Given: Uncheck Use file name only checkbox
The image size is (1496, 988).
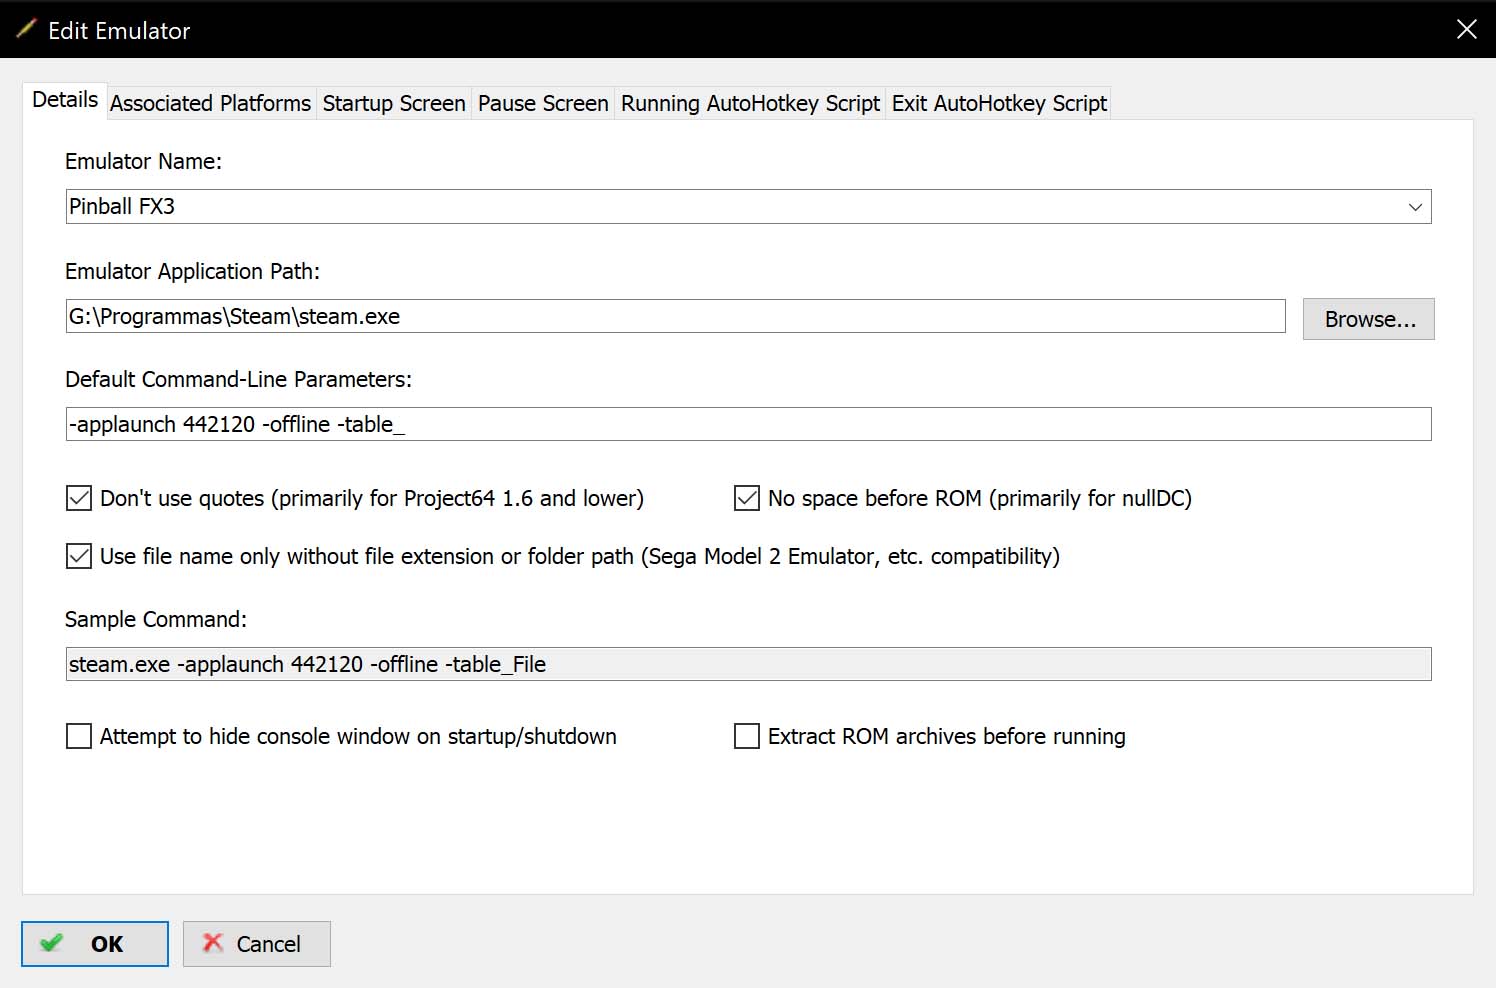Looking at the screenshot, I should click(x=79, y=556).
